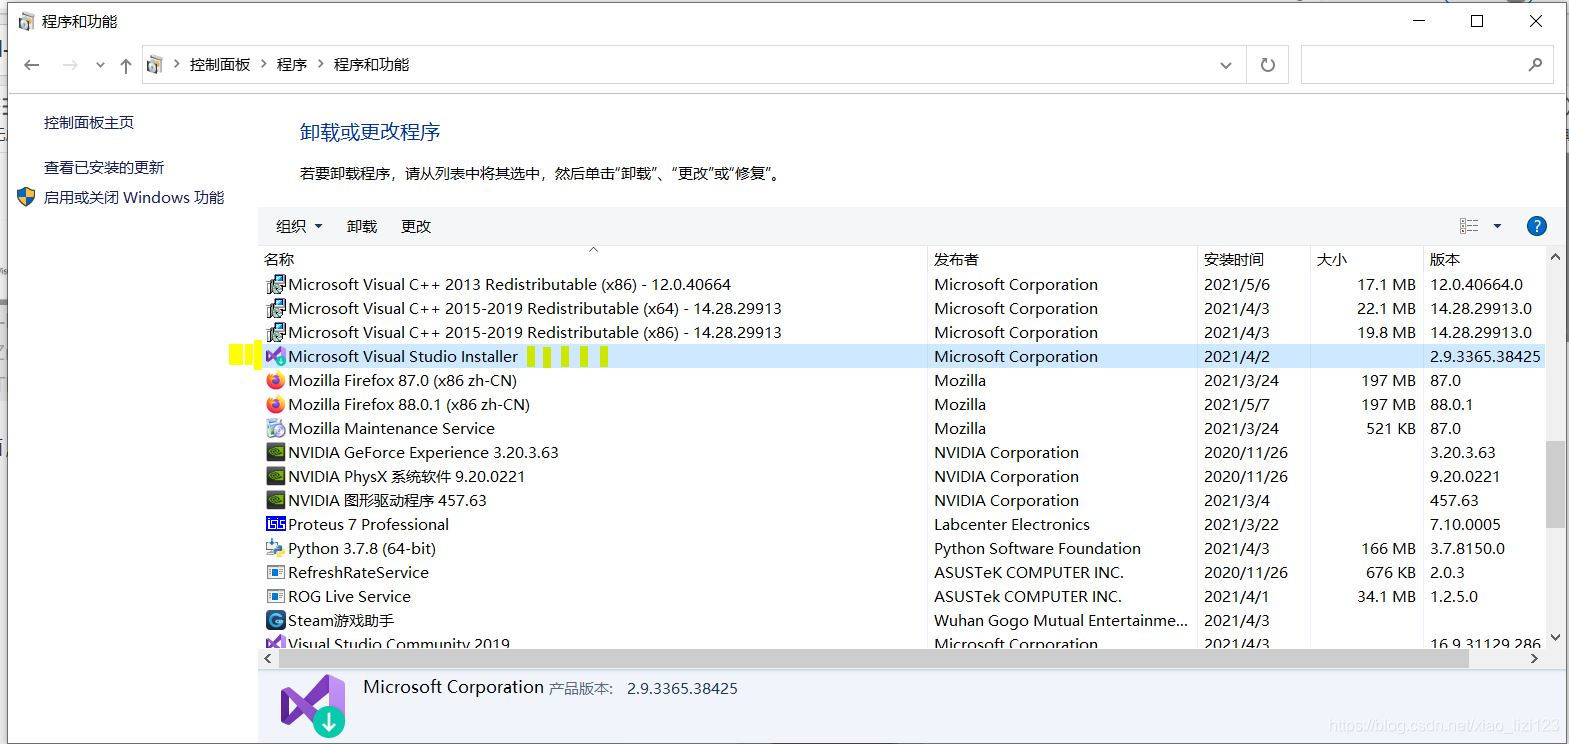Open 启用或关闭 Windows 功能 link

pyautogui.click(x=134, y=198)
